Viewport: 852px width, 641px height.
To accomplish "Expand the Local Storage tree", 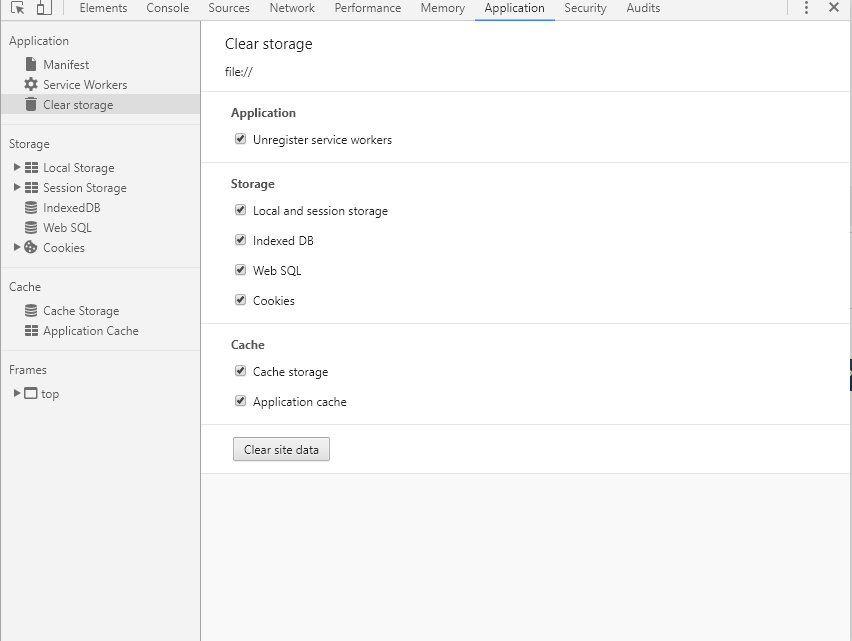I will [17, 167].
